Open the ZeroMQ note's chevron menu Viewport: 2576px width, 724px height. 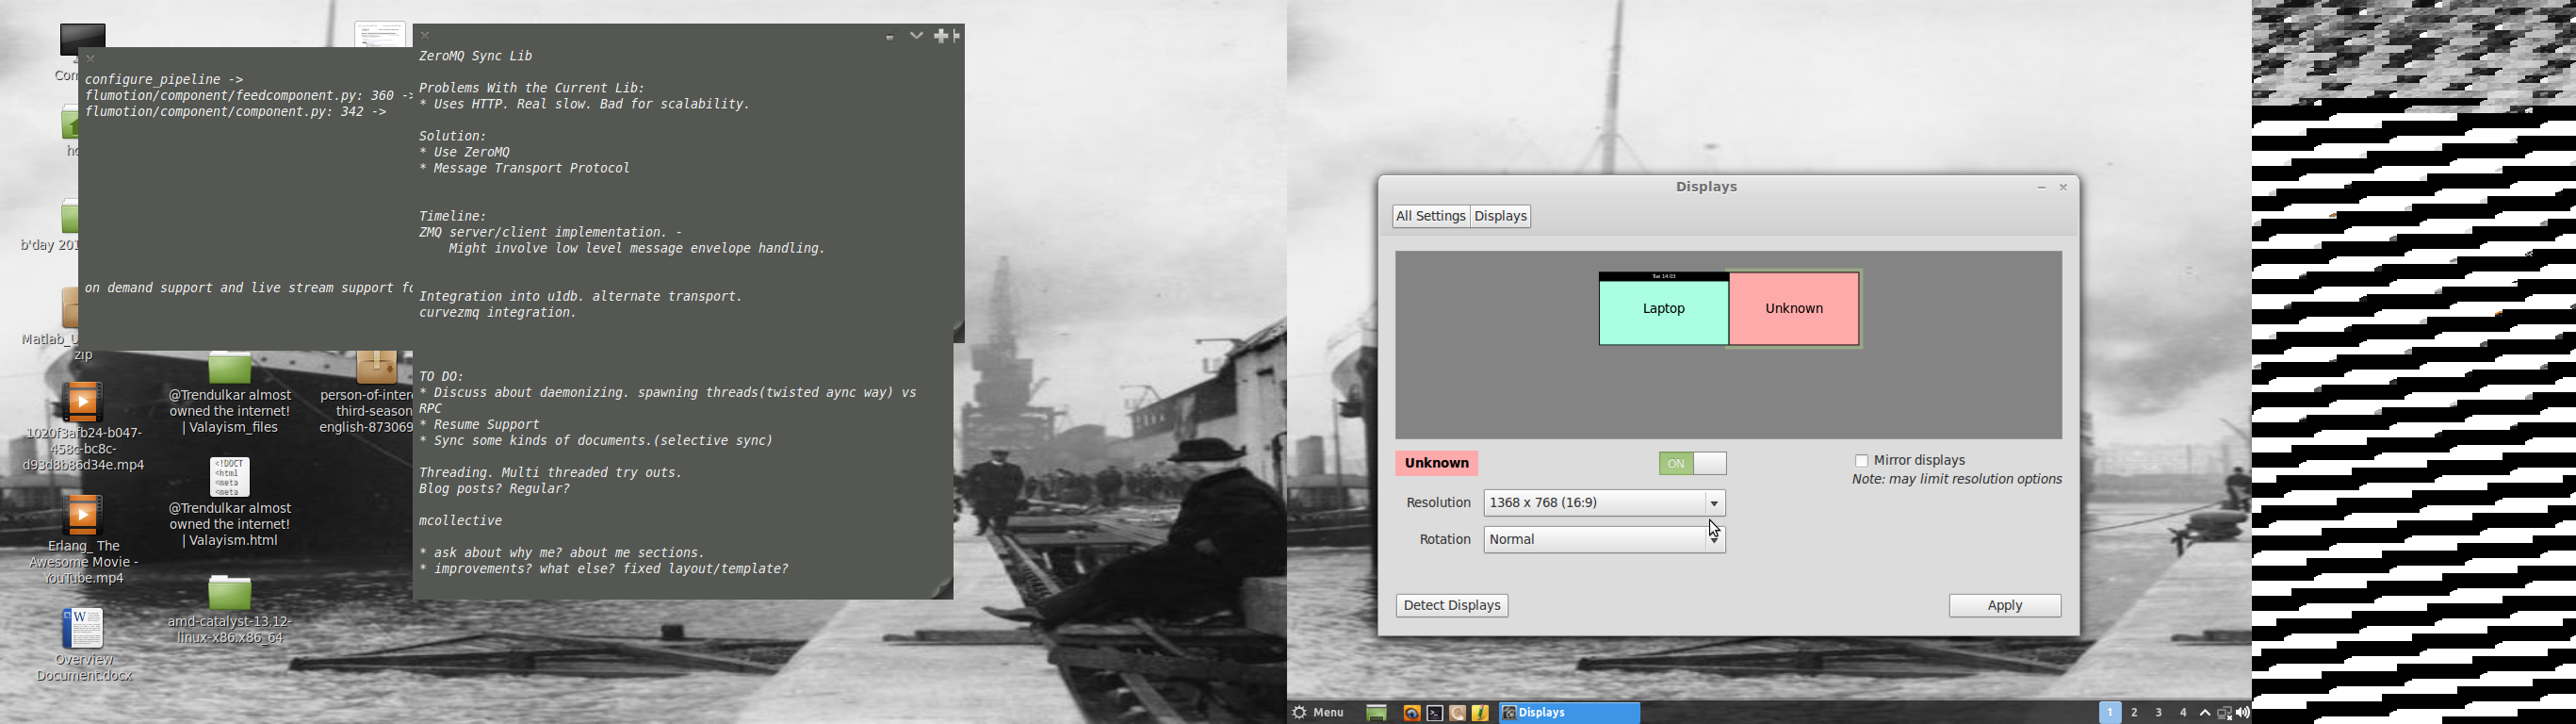[916, 36]
